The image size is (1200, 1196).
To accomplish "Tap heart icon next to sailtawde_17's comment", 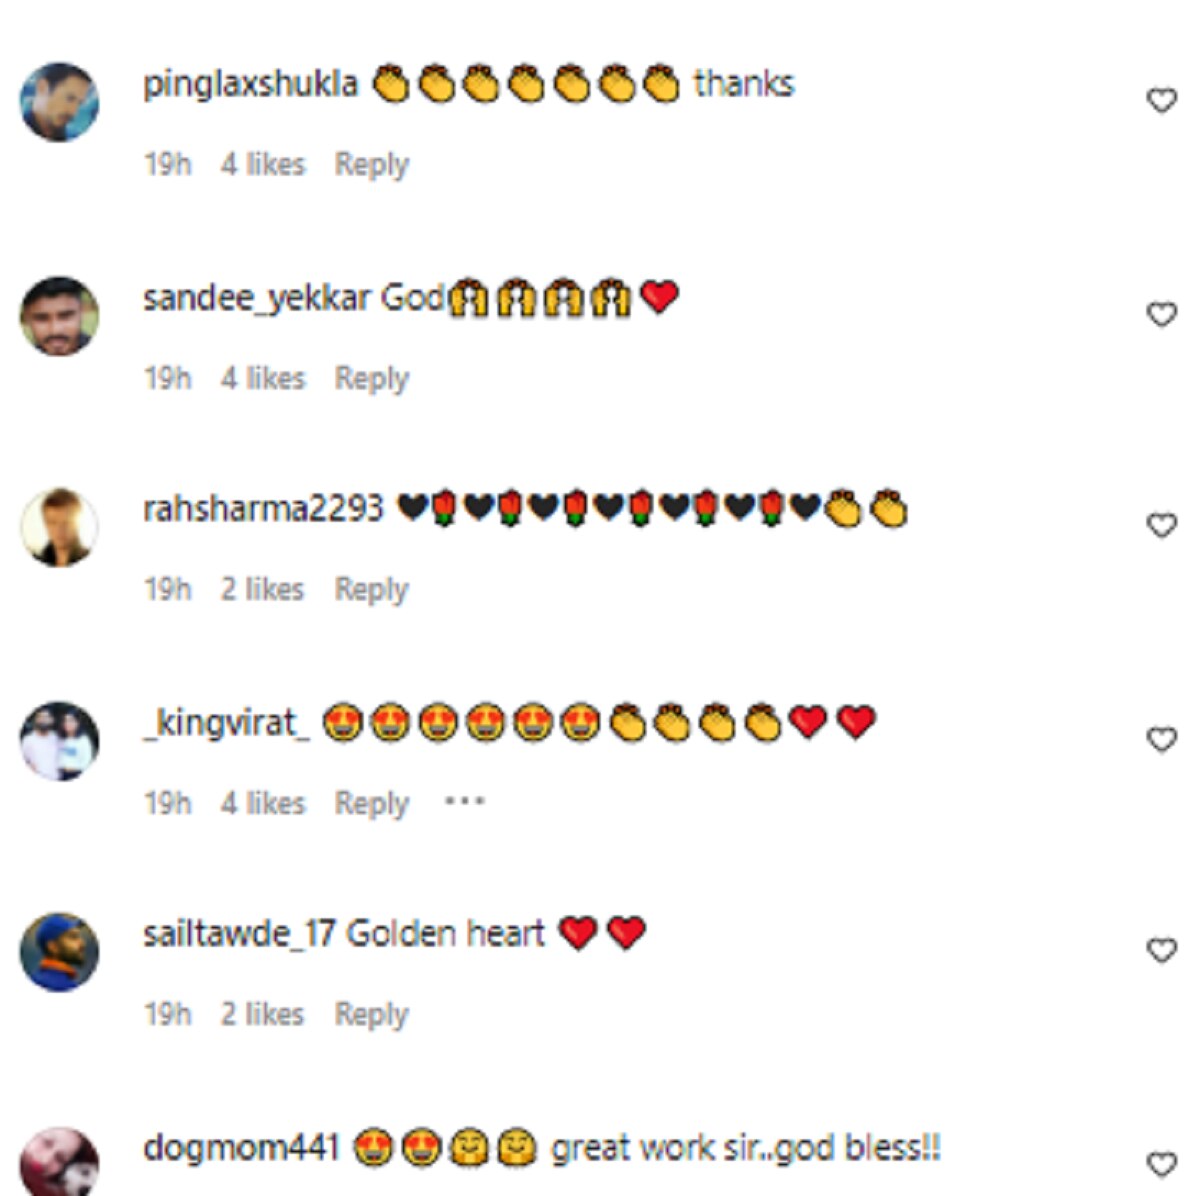I will coord(1161,950).
